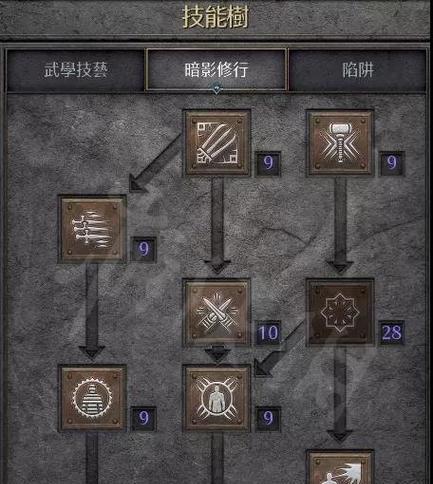
Task: Switch to the 陷阱 tab
Action: click(x=358, y=70)
